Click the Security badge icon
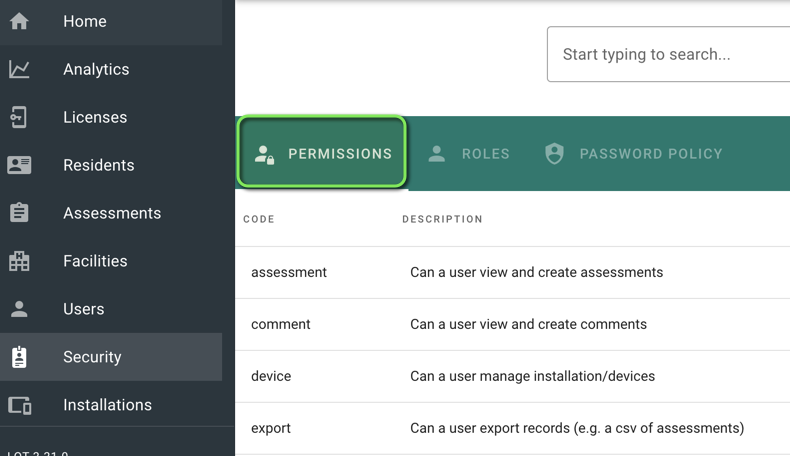 coord(19,357)
